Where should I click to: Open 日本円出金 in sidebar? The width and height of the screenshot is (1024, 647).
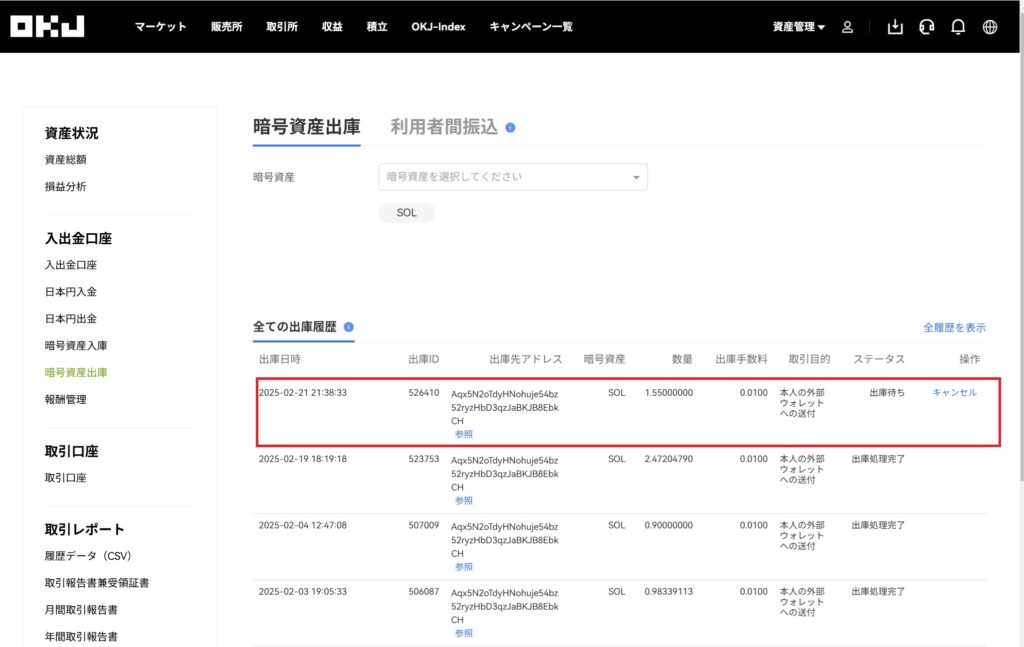[71, 319]
